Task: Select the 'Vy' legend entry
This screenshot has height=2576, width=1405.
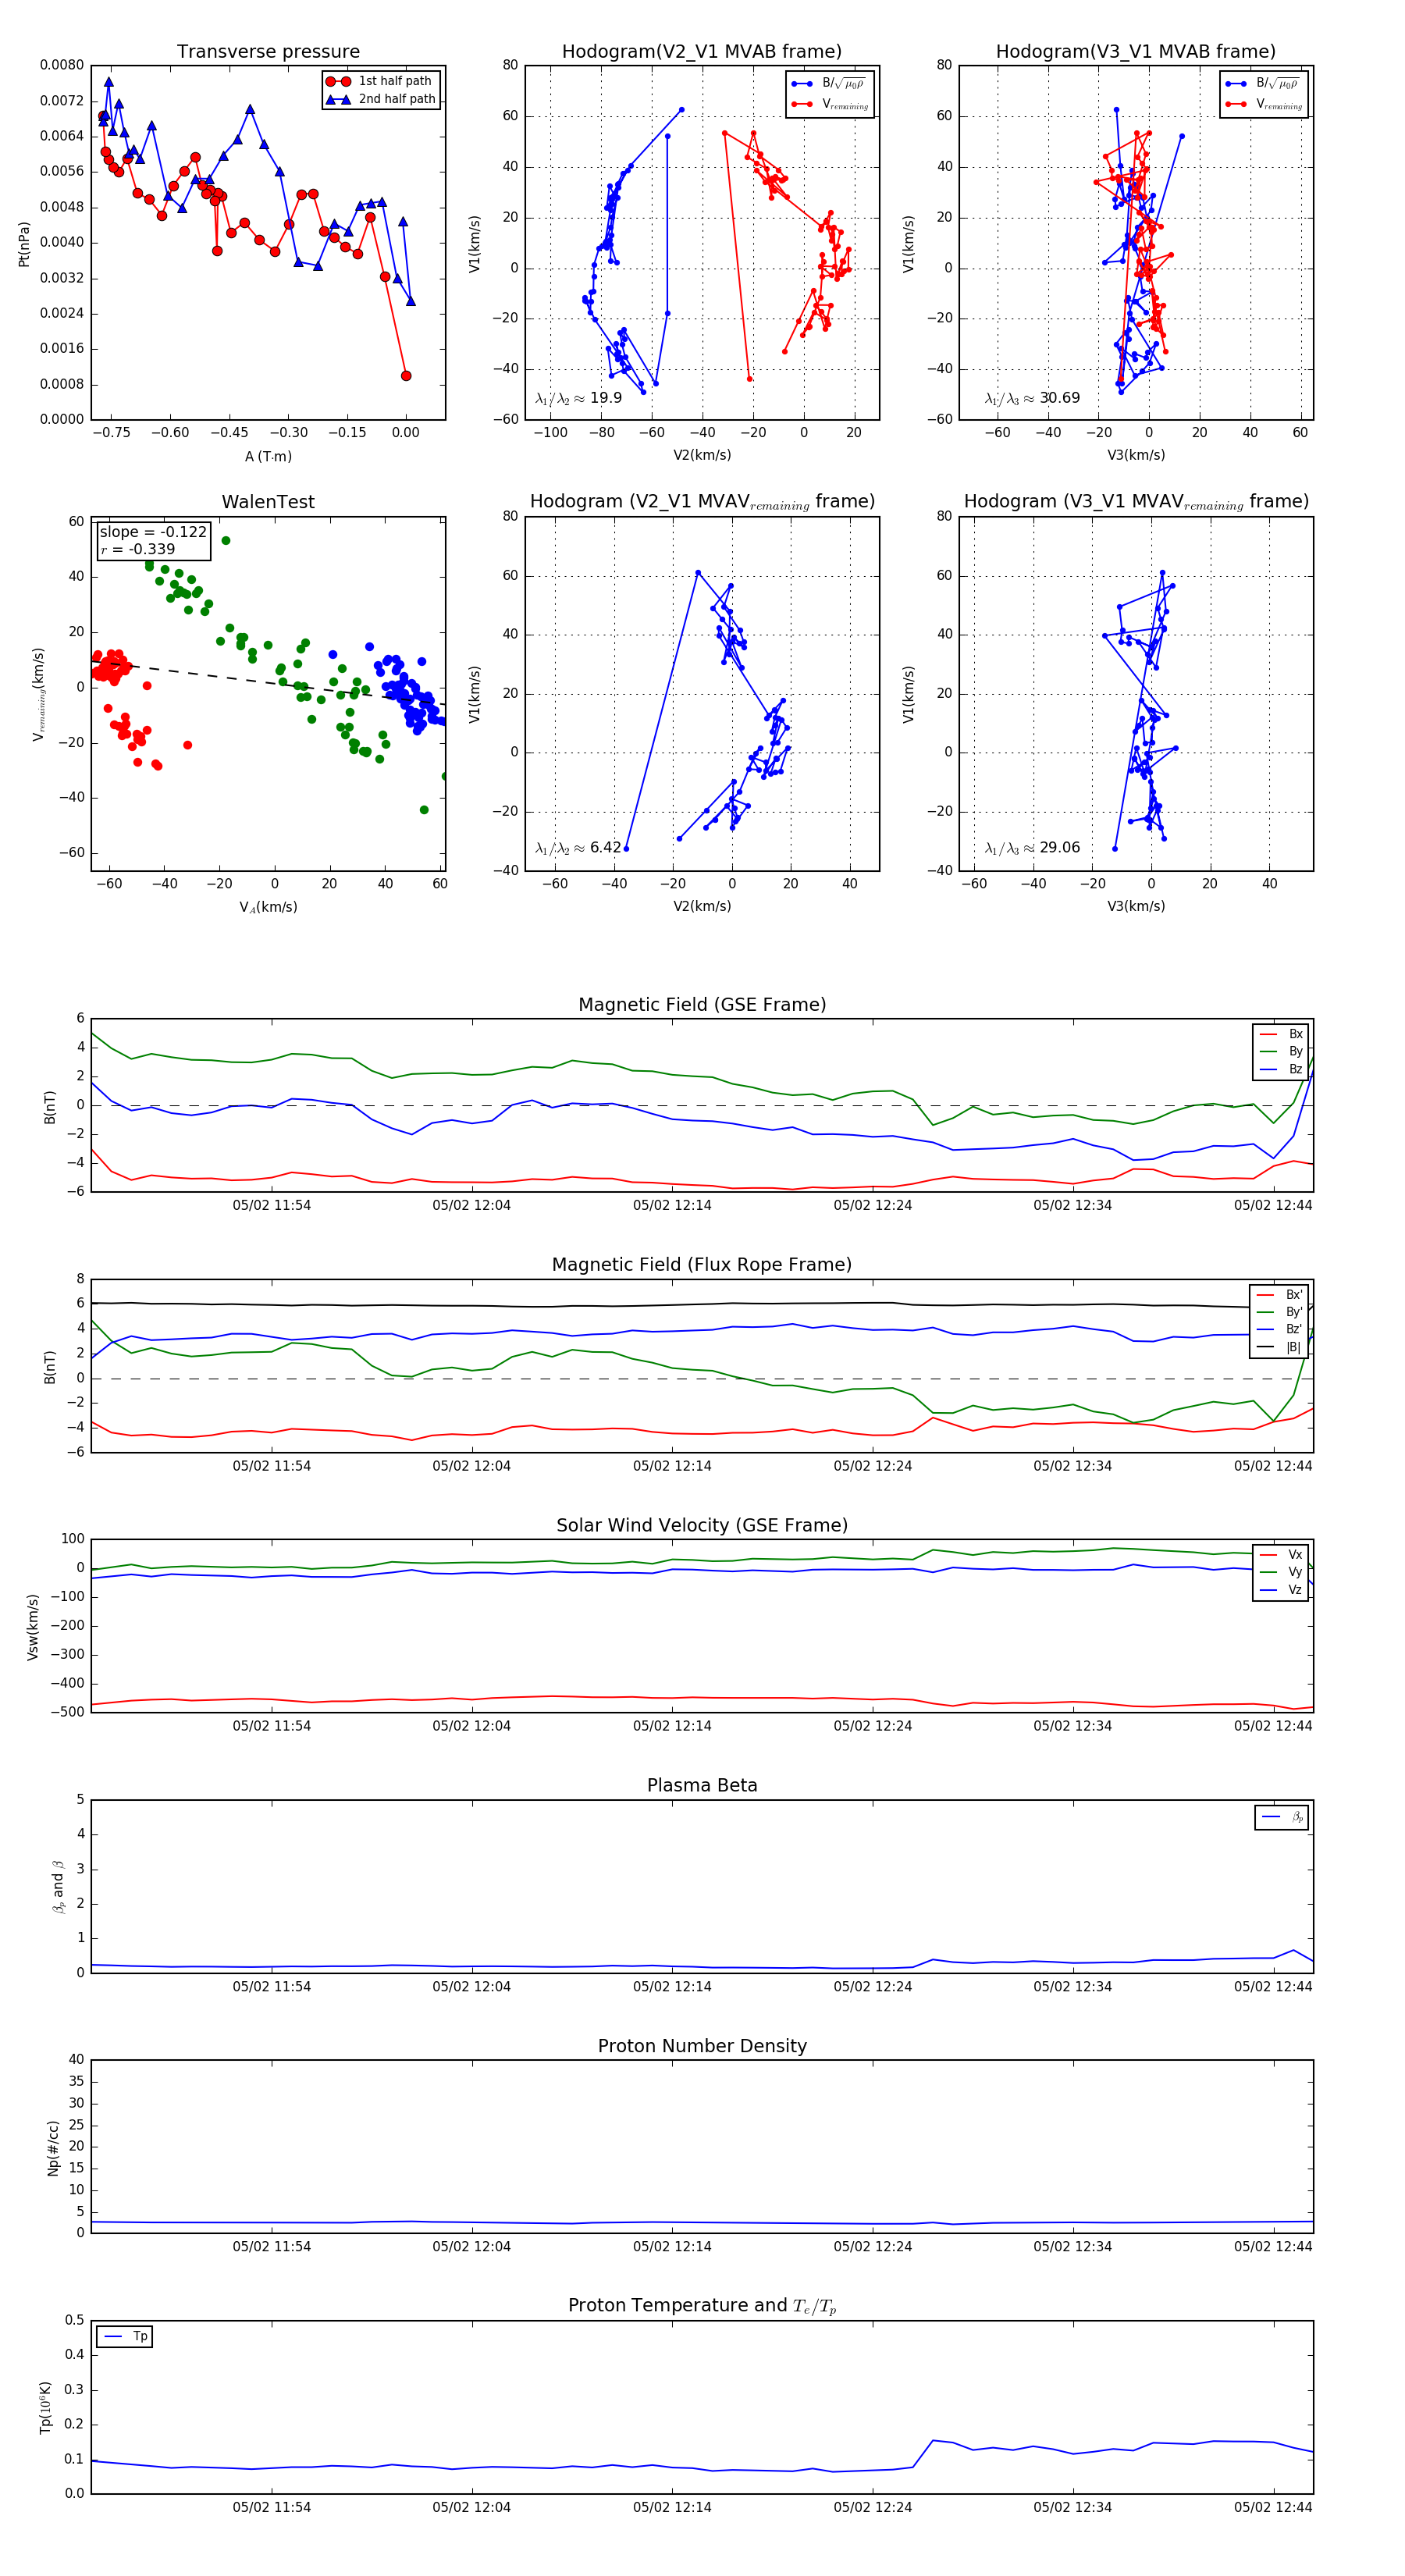Action: point(1281,1573)
